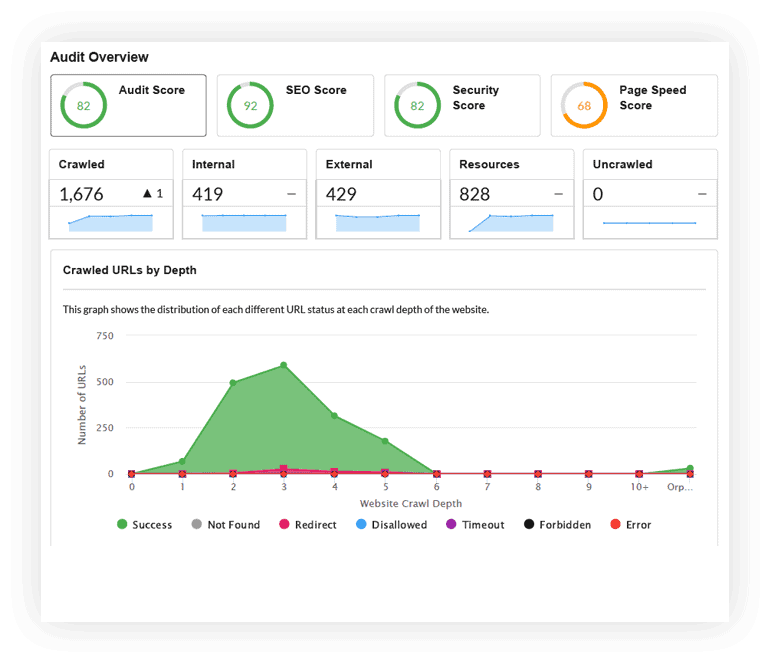Click the SEO Score circular gauge showing 92
This screenshot has width=772, height=664.
click(x=250, y=106)
